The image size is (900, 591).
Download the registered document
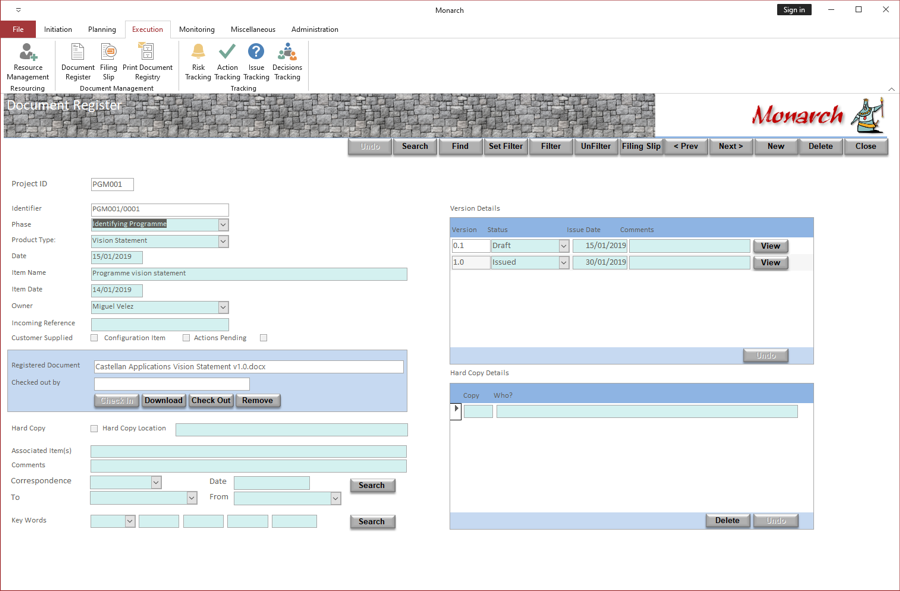pos(164,401)
